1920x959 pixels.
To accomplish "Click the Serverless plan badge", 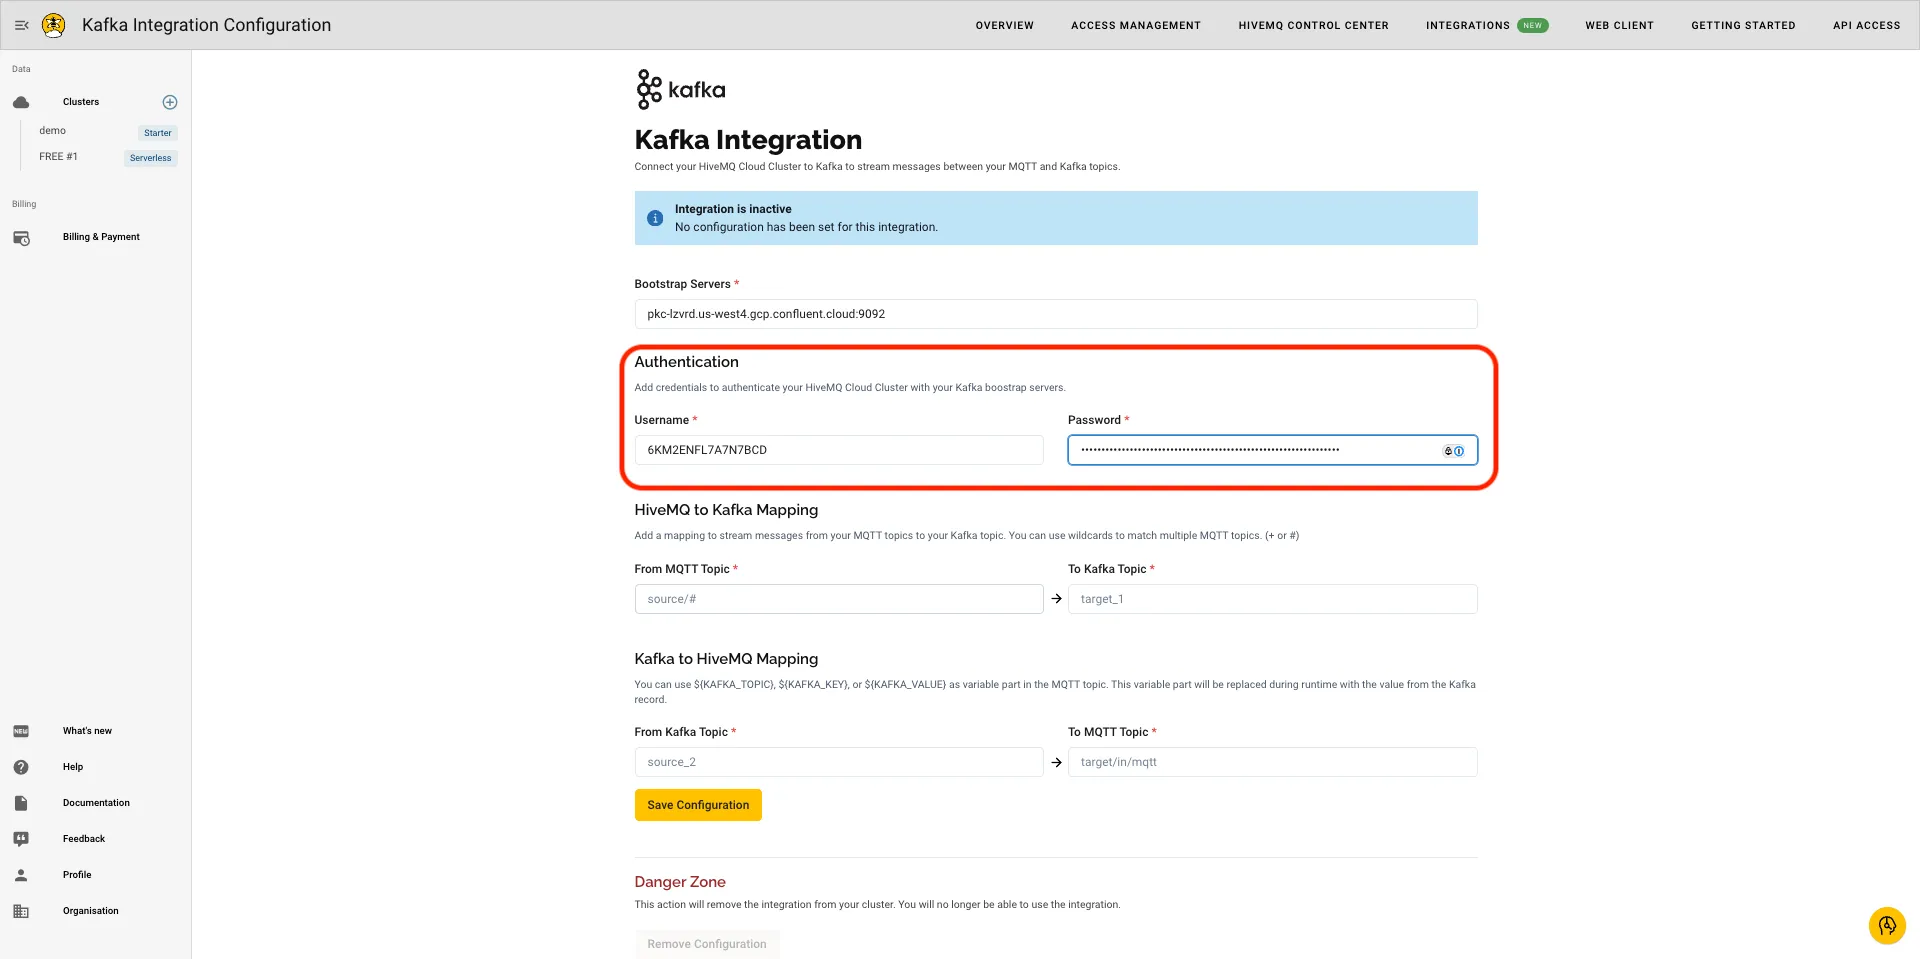I will (x=151, y=158).
